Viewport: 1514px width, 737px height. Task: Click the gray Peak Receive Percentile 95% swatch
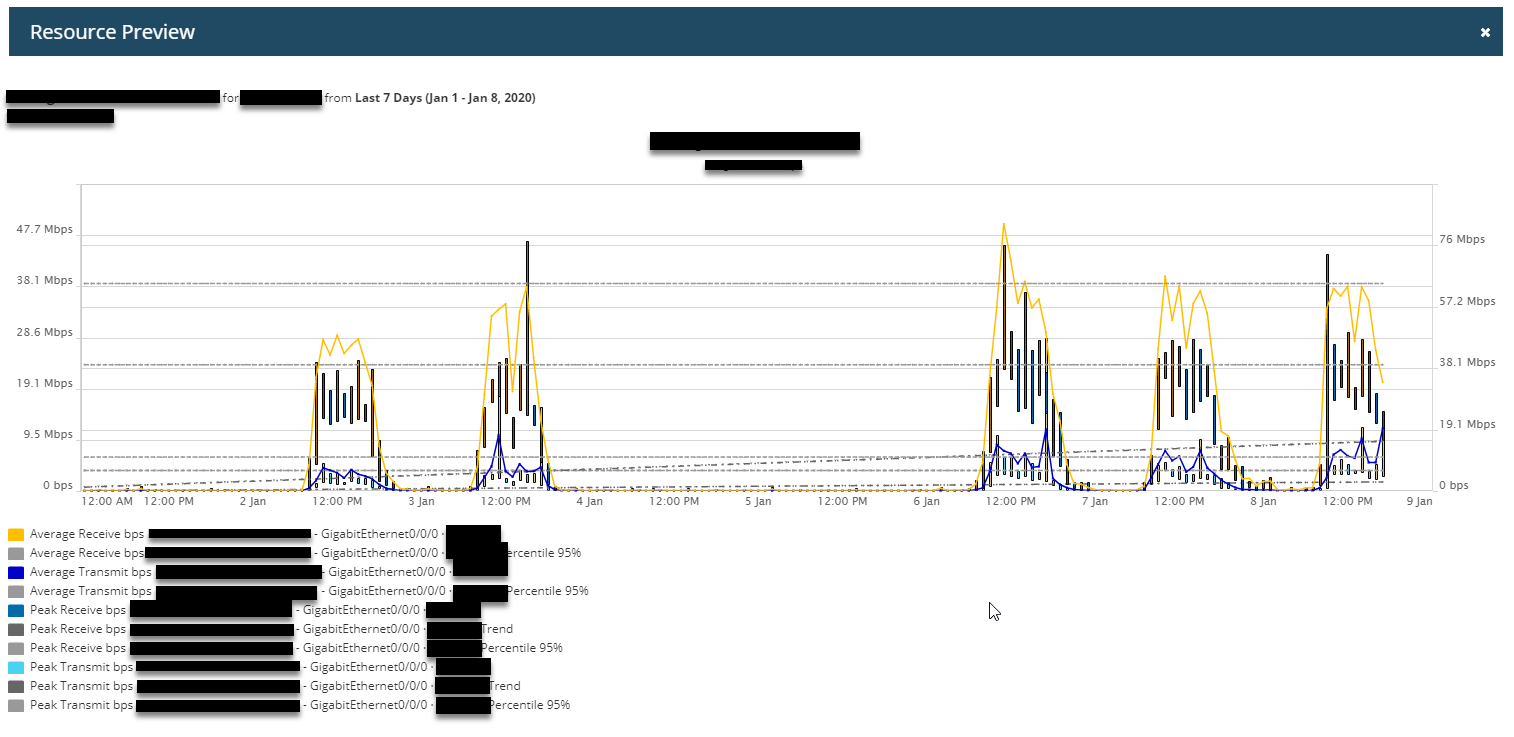pyautogui.click(x=15, y=648)
